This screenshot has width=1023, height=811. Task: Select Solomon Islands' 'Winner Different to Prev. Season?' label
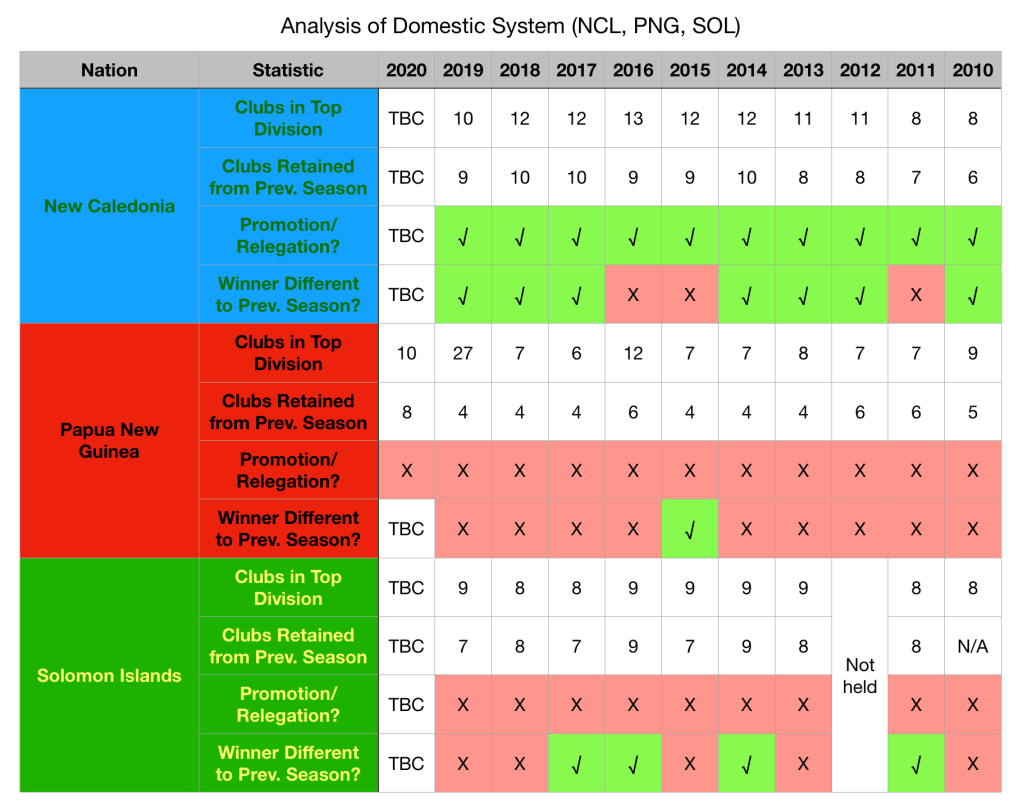pyautogui.click(x=288, y=763)
